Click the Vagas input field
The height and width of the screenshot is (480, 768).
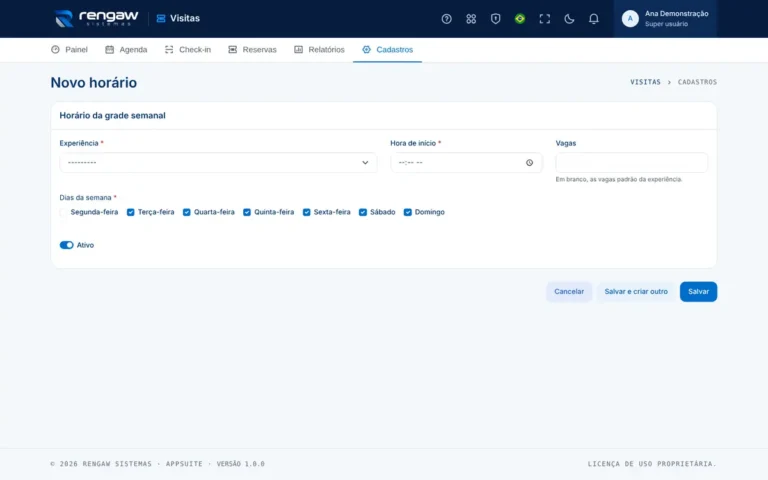click(631, 163)
